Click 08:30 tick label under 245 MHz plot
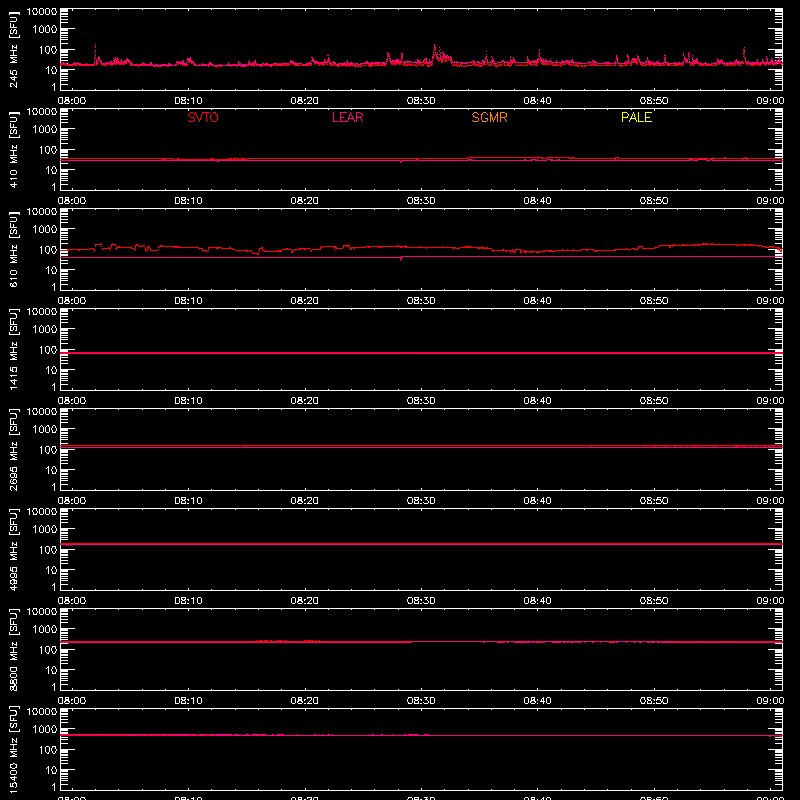The width and height of the screenshot is (800, 800). pyautogui.click(x=421, y=101)
